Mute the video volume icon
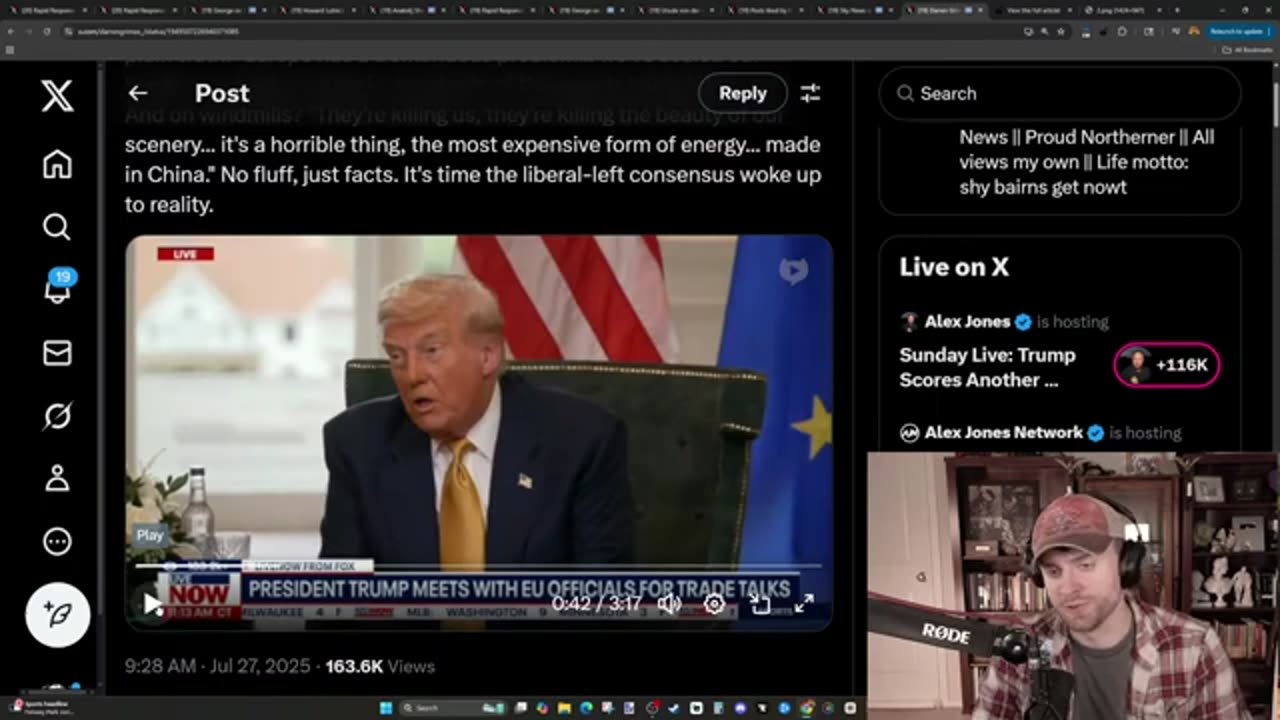Viewport: 1280px width, 720px height. point(669,603)
